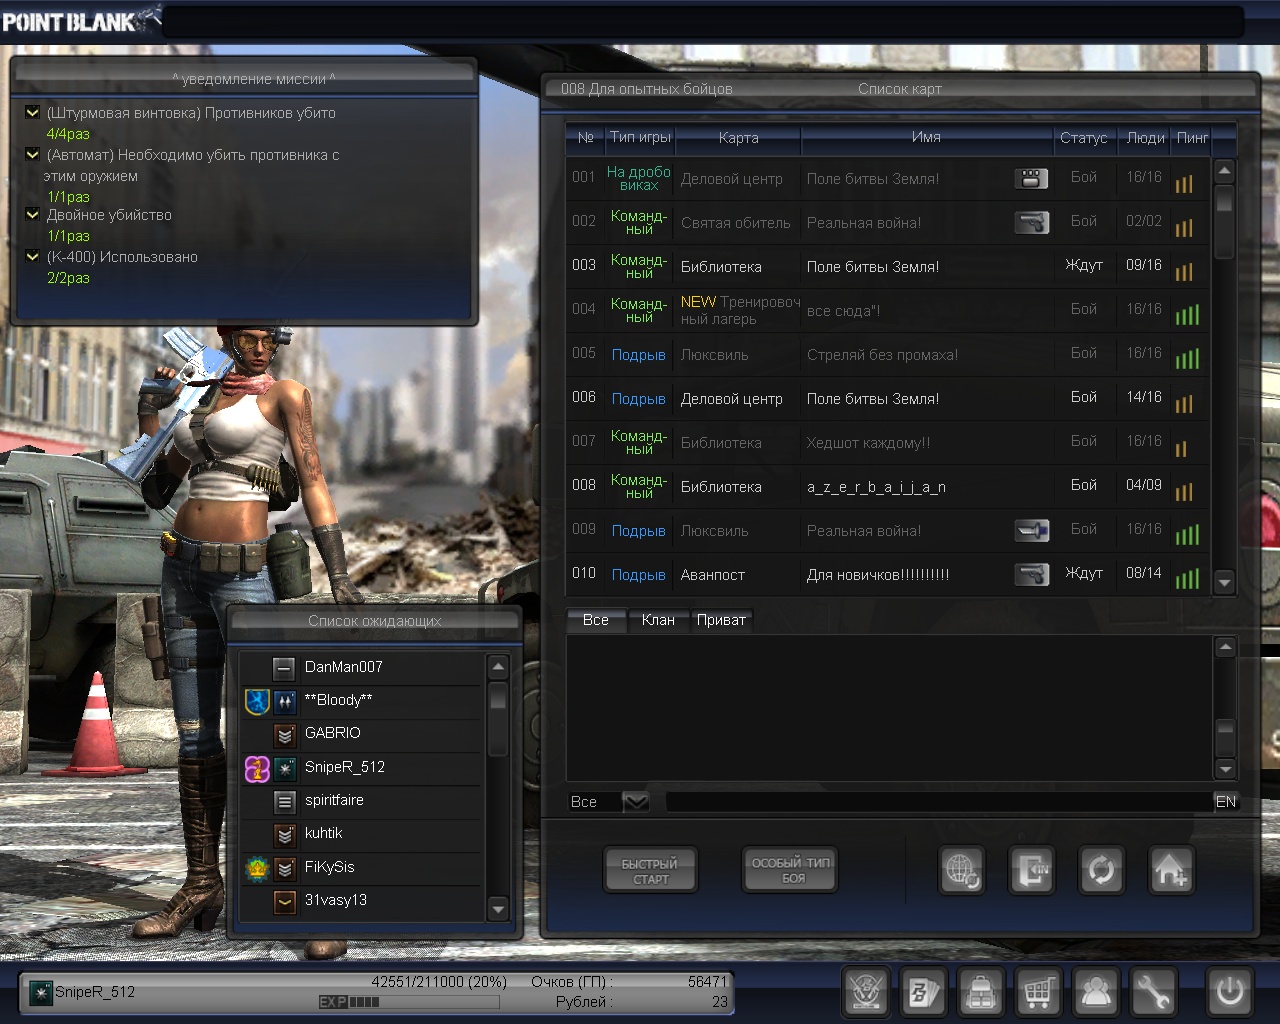
Task: Open the server selection globe icon
Action: (x=962, y=870)
